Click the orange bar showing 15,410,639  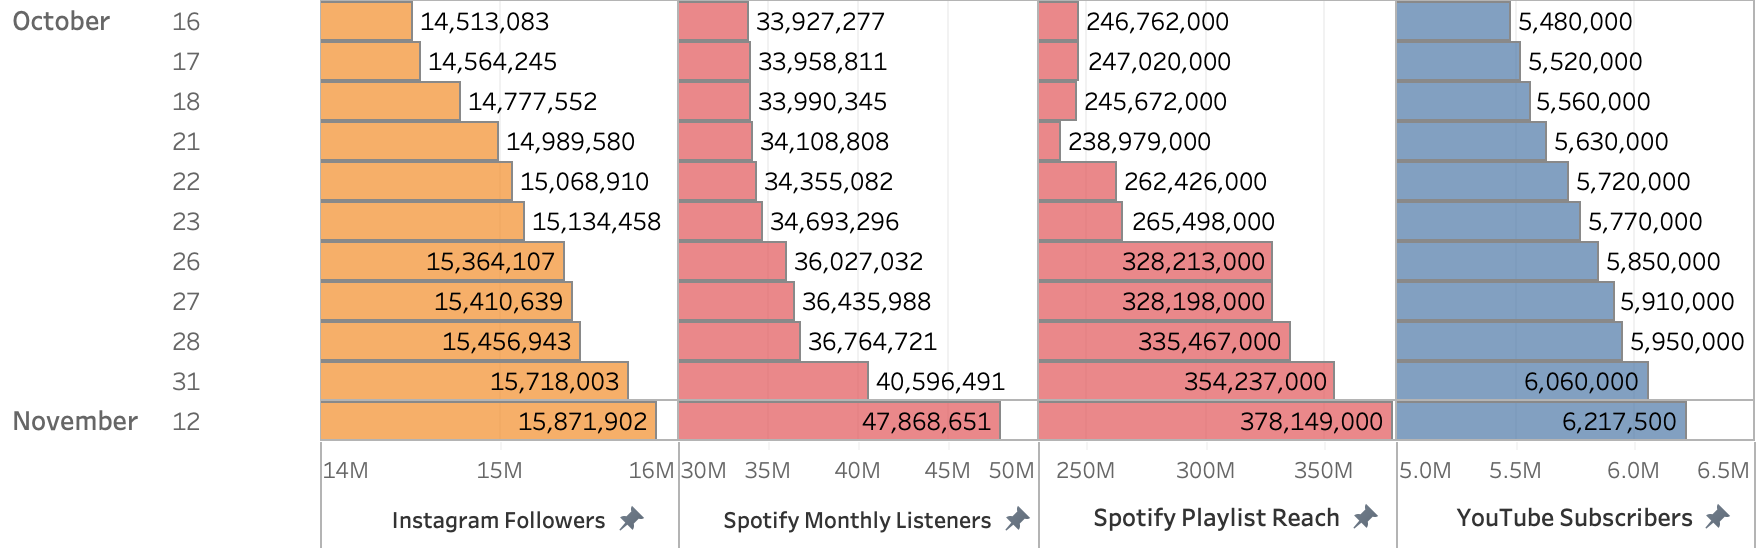tap(446, 301)
